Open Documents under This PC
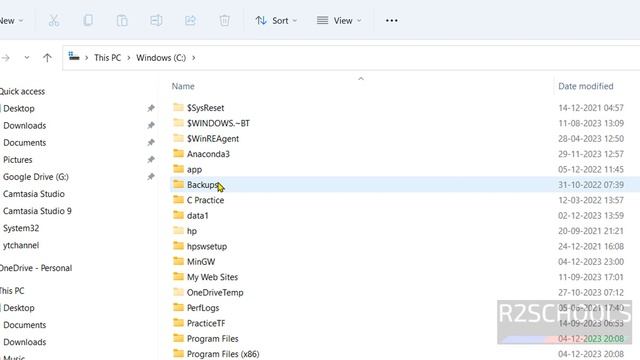 24,325
